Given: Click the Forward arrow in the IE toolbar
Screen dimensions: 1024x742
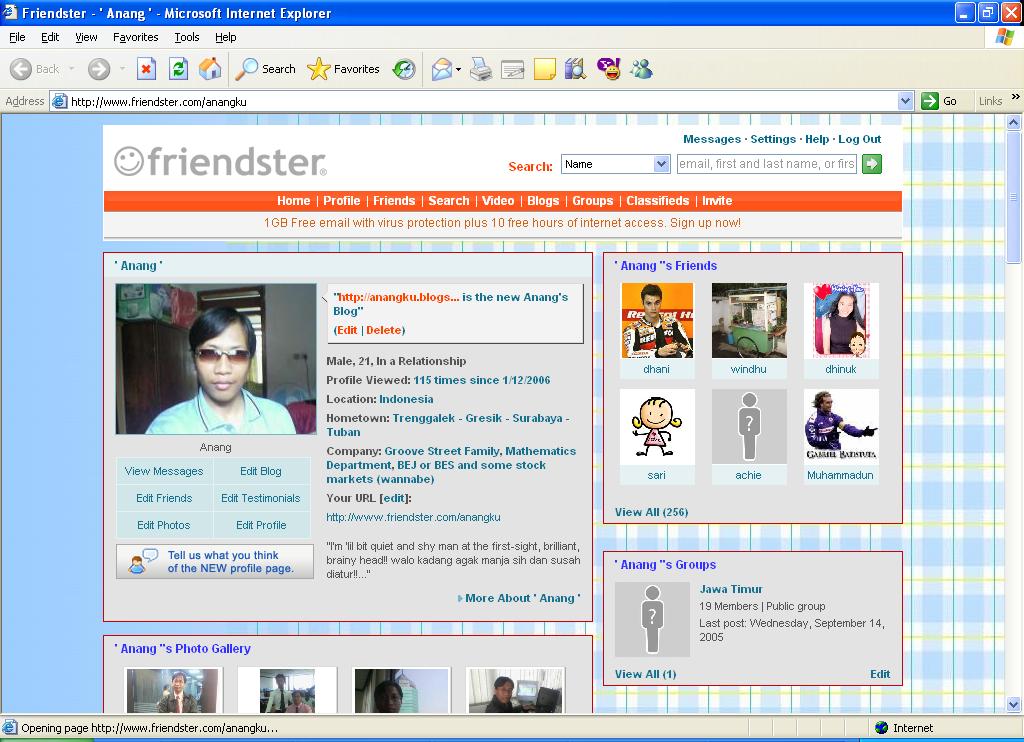Looking at the screenshot, I should 99,69.
